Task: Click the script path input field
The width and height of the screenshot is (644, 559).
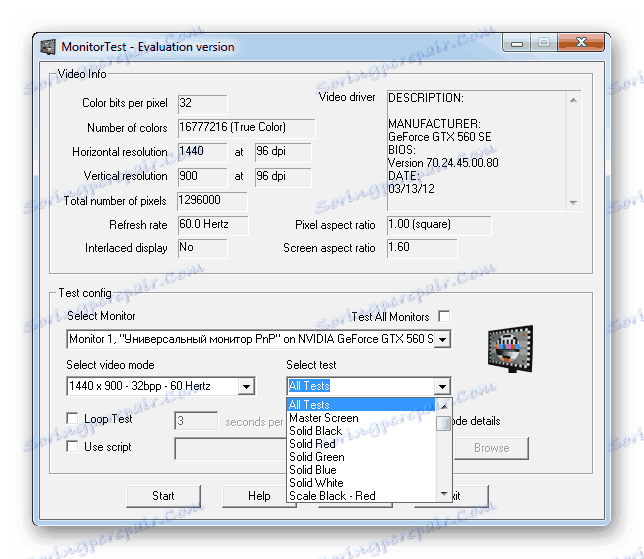Action: point(231,449)
